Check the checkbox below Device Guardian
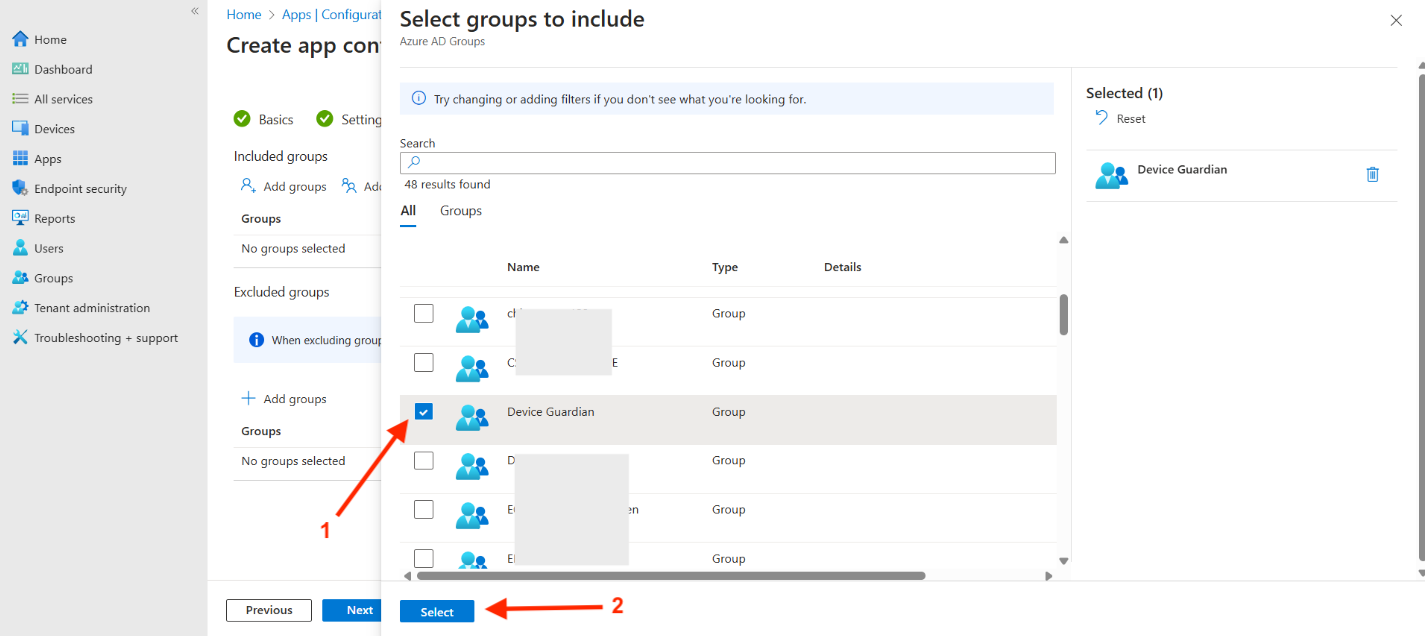Screen dimensions: 1425x636 (424, 460)
